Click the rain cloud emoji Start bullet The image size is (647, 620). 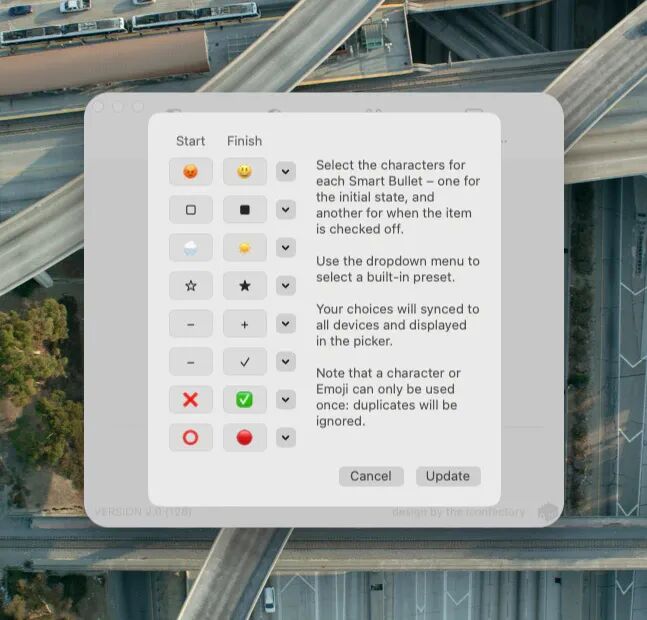point(191,248)
